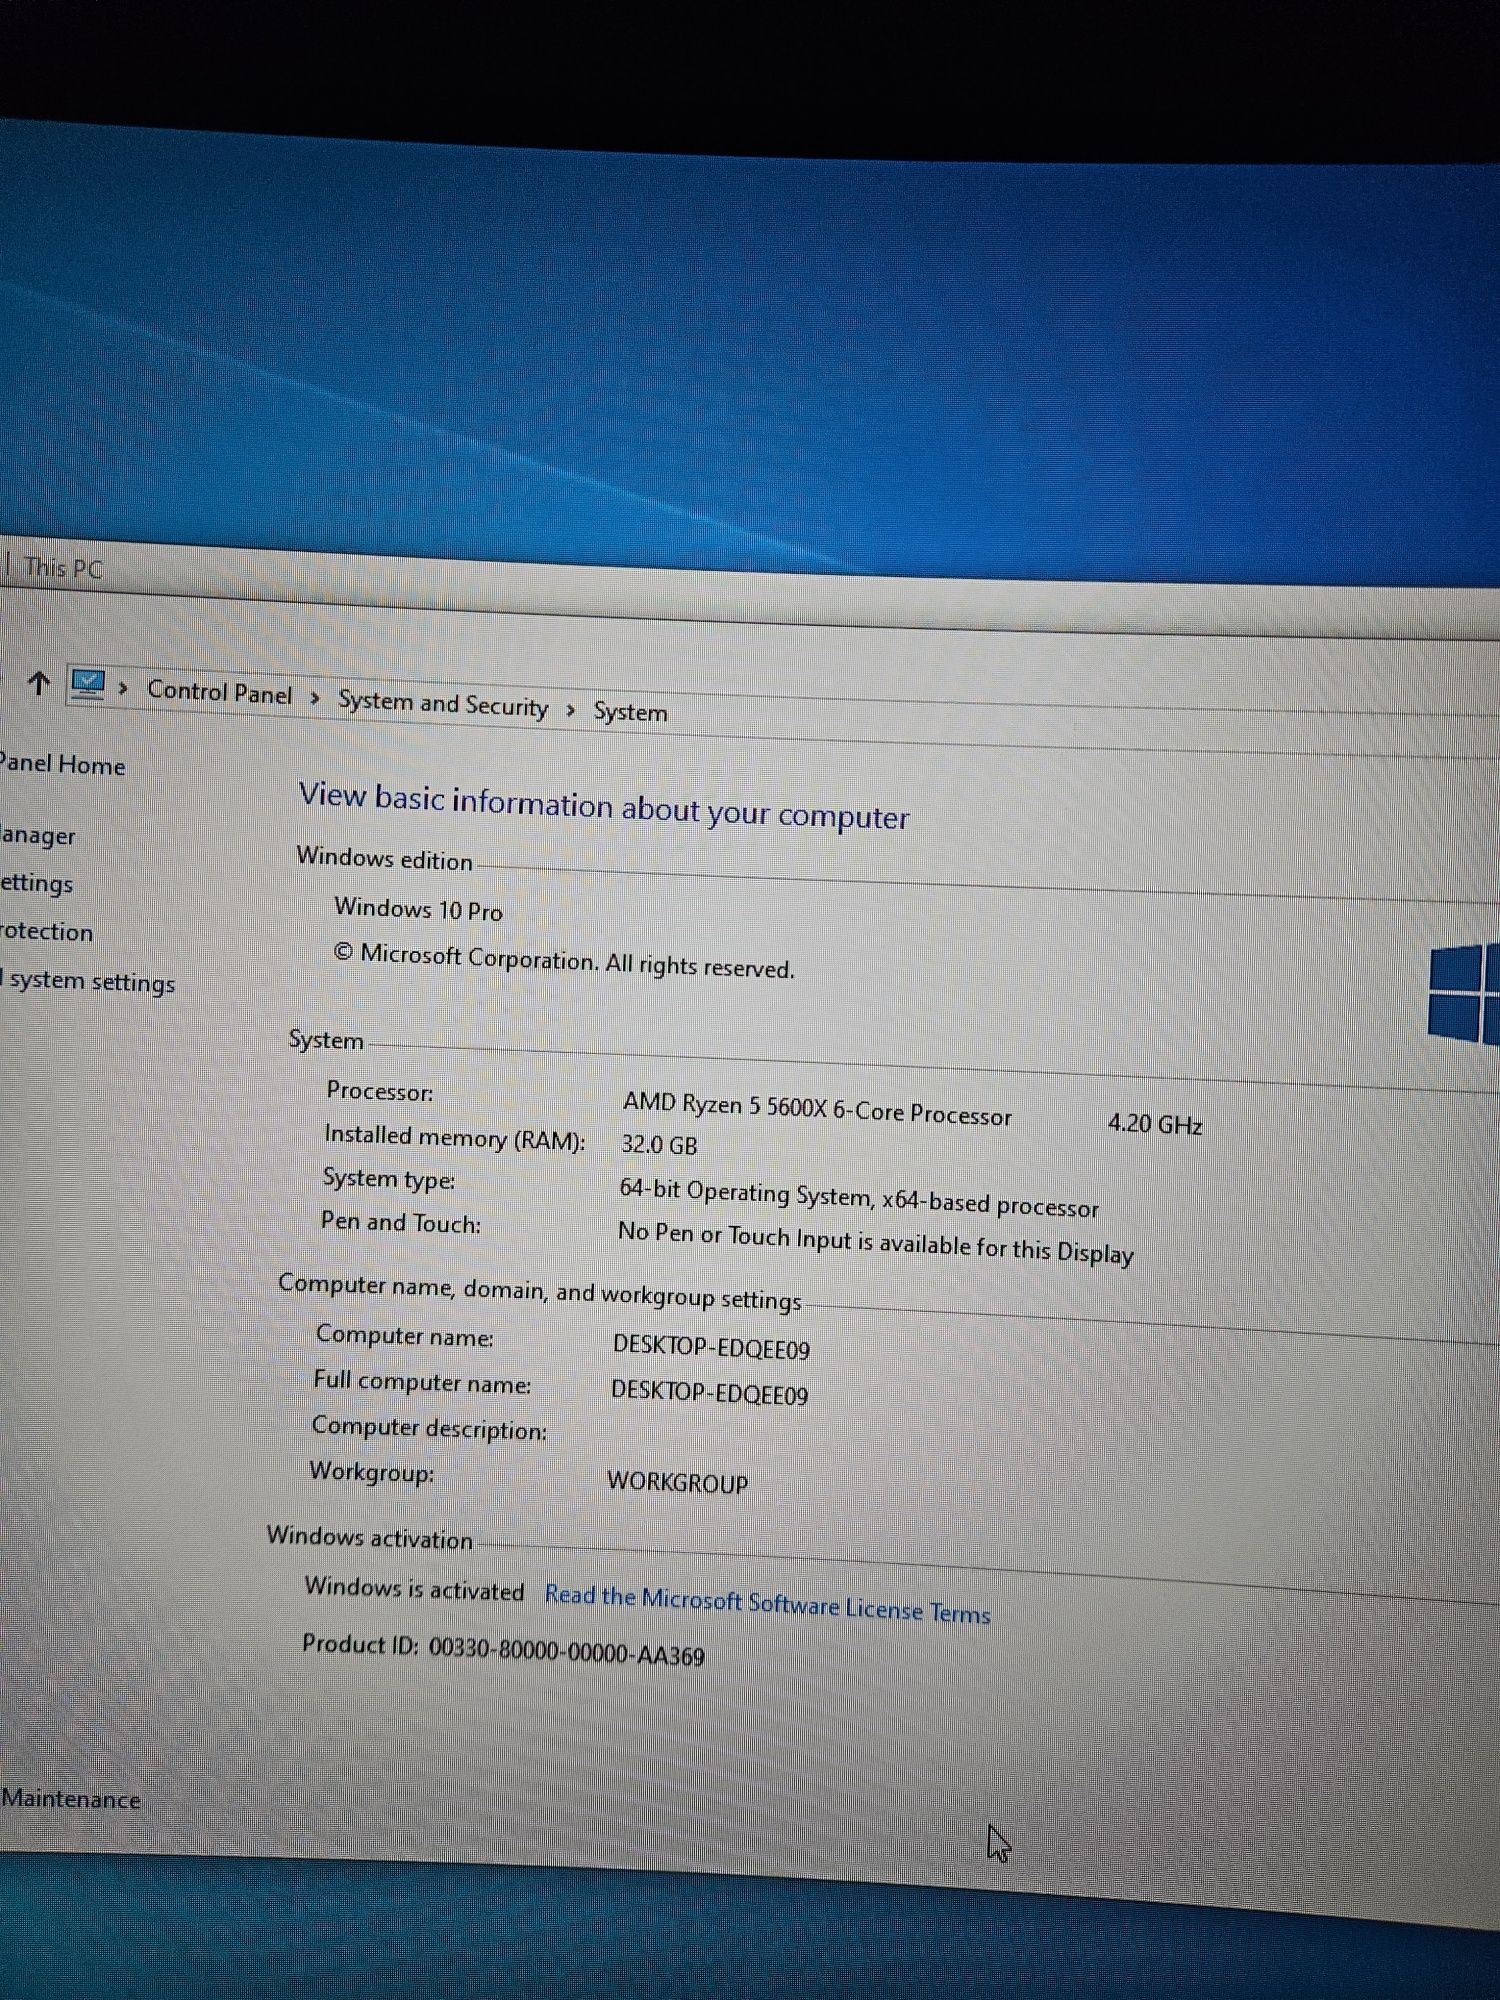Expand chevron after Control Panel breadcrumb
The image size is (1500, 2000).
point(315,697)
